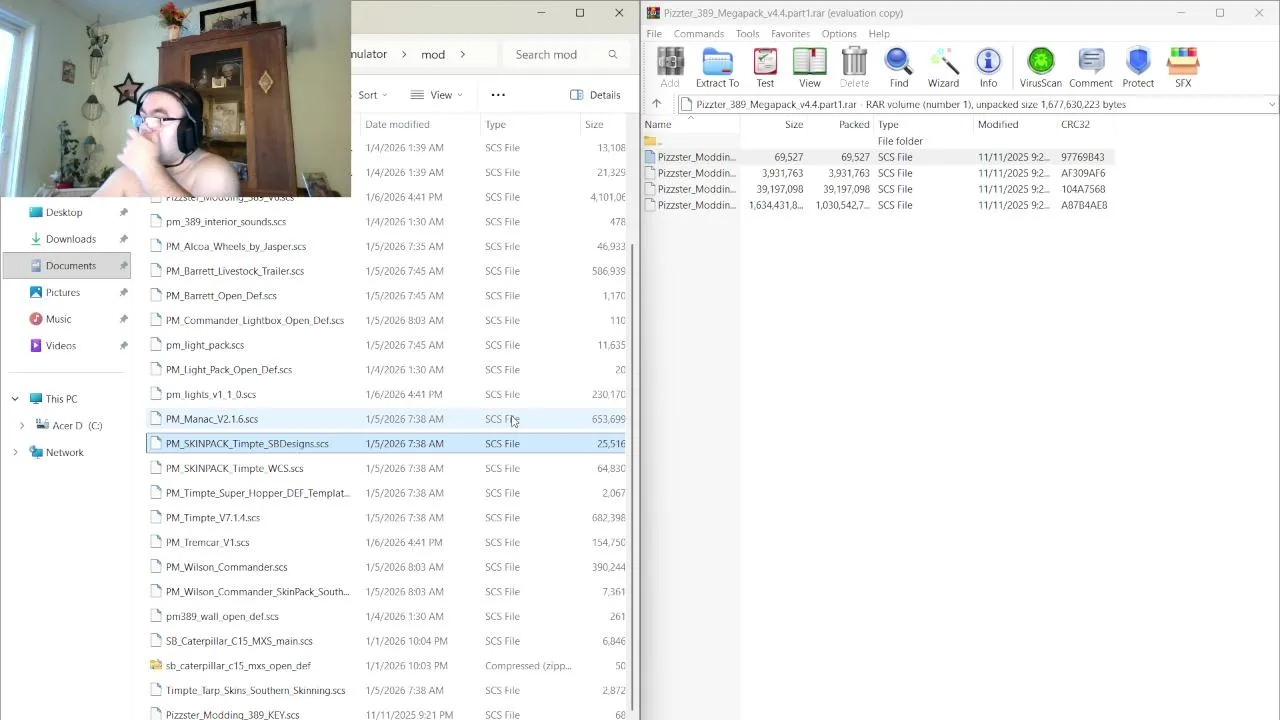Select sb_caterpillar_c15_mxs_open_def zip folder
This screenshot has width=1280, height=720.
tap(388, 666)
